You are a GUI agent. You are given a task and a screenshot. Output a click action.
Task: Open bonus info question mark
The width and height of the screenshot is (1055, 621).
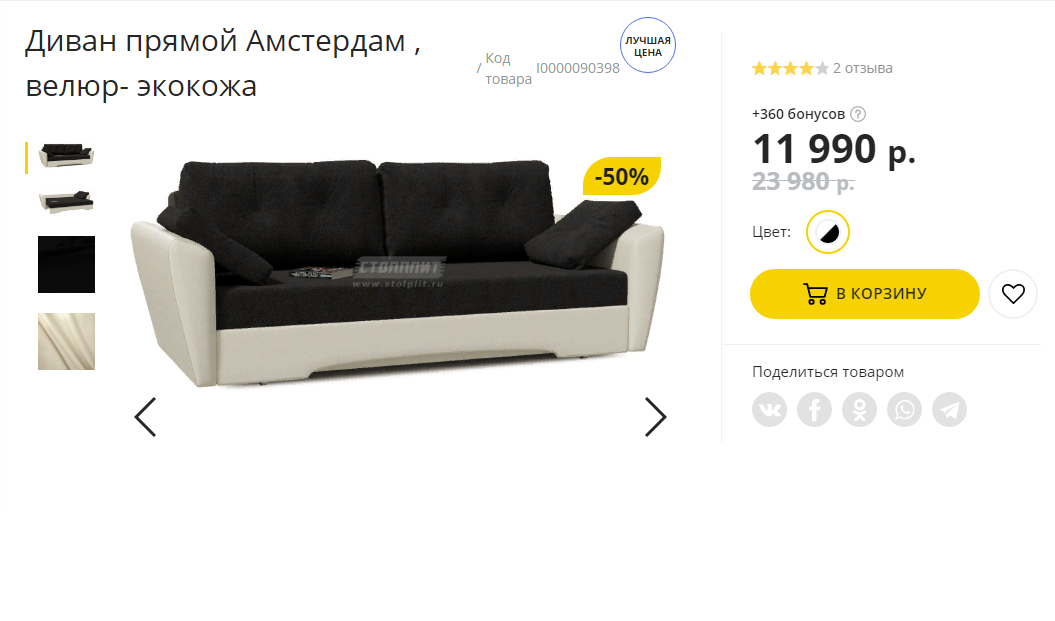click(858, 114)
